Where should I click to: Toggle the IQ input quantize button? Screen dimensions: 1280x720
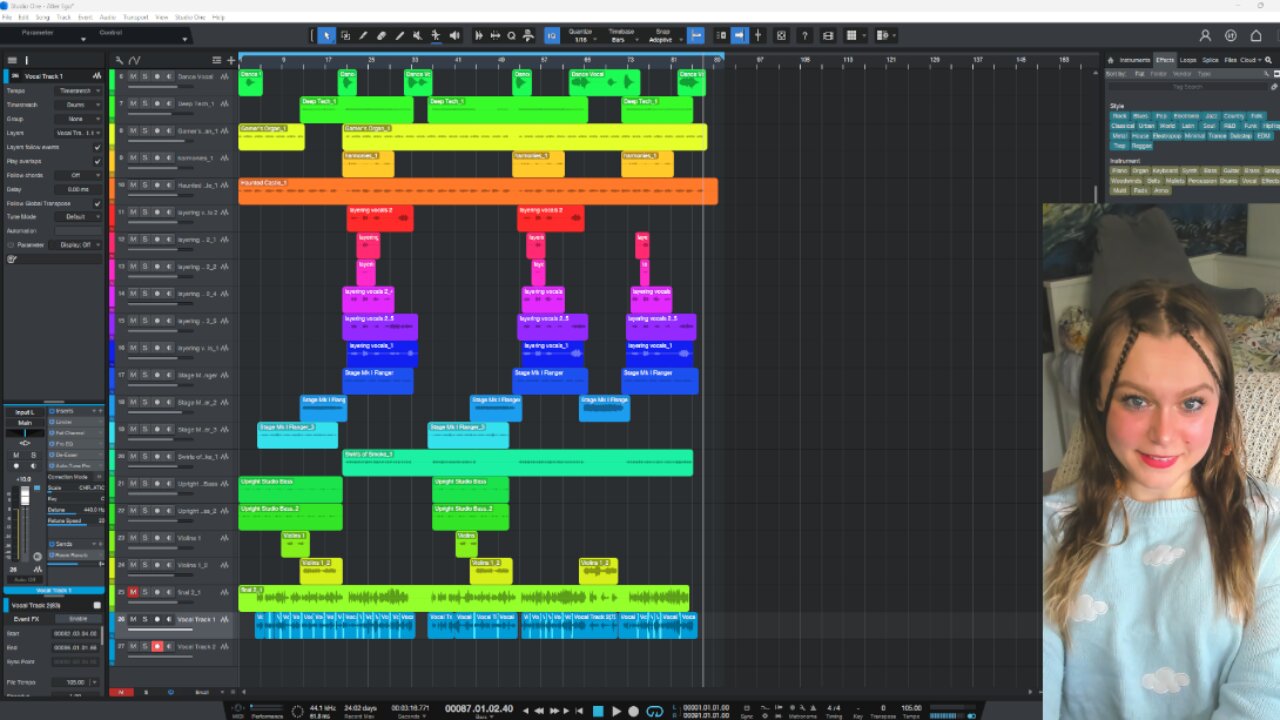(x=551, y=36)
